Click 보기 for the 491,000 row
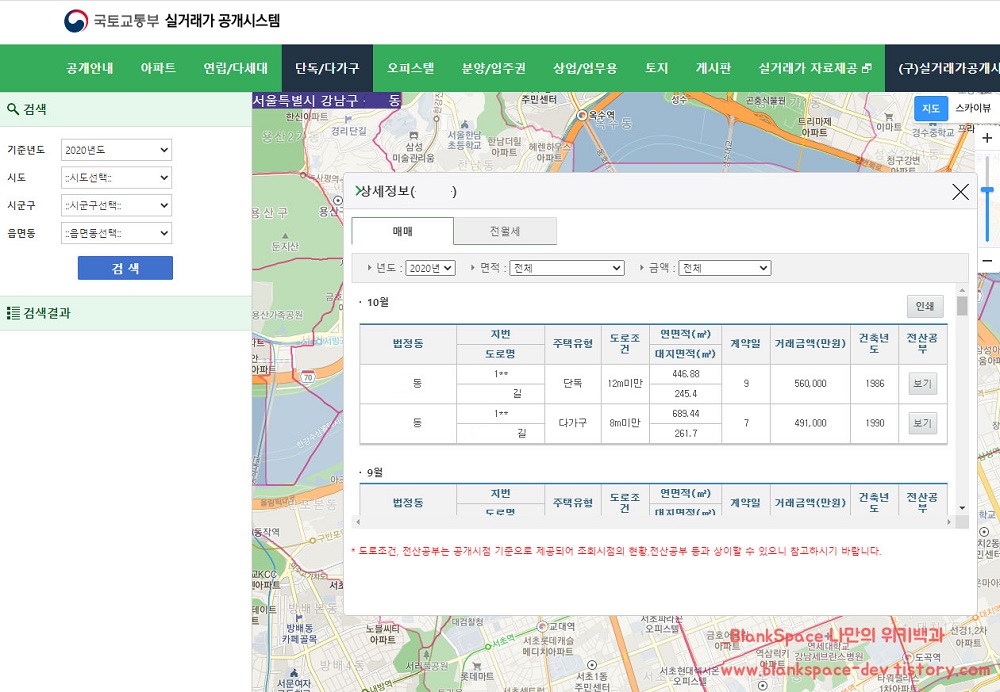This screenshot has height=692, width=1000. point(922,423)
